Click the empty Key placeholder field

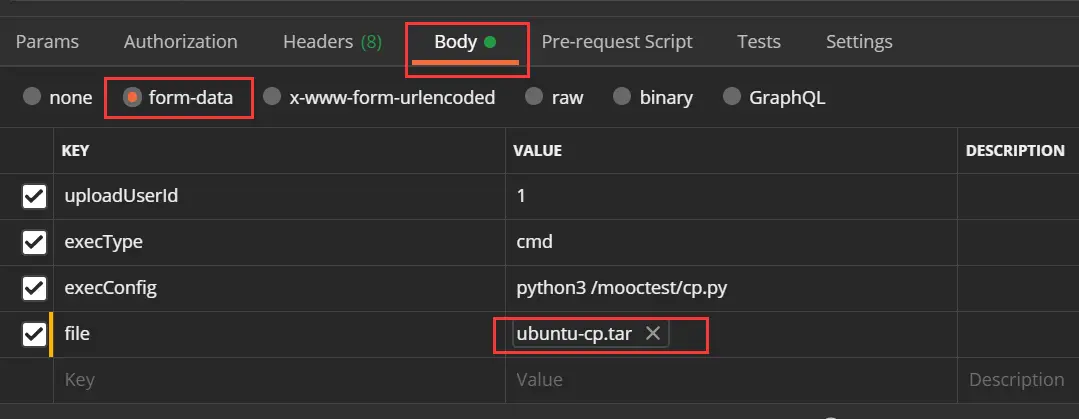click(x=278, y=380)
